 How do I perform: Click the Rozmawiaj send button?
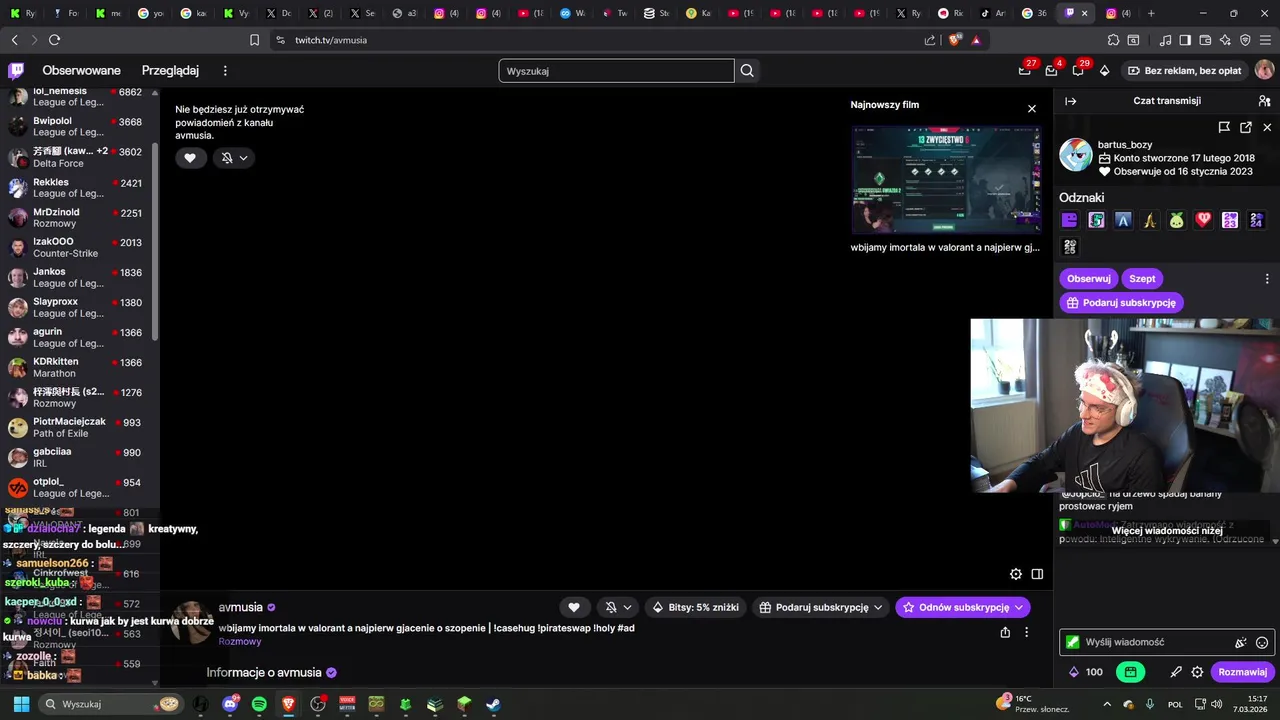click(1242, 672)
